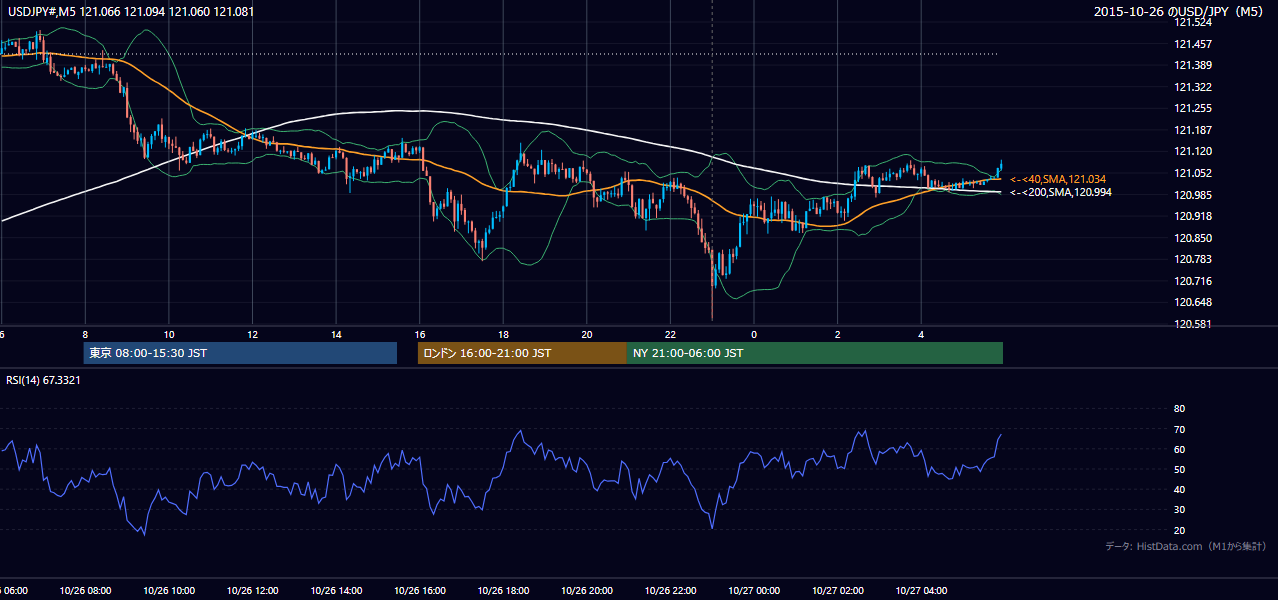Click the 10/26 12:00 time axis label
The width and height of the screenshot is (1278, 600).
252,590
